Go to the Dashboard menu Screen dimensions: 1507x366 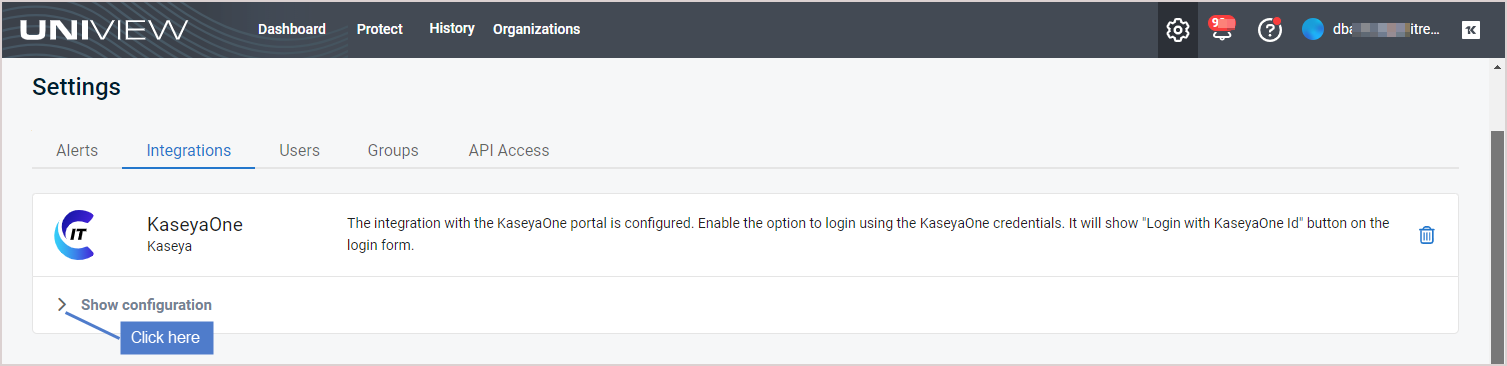(292, 29)
